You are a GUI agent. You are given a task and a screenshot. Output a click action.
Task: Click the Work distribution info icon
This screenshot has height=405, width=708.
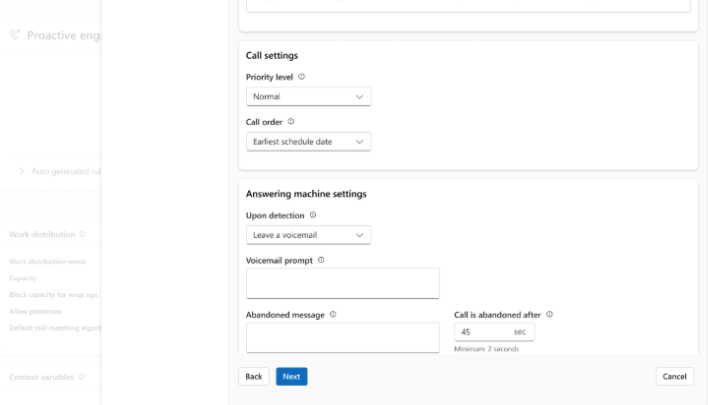click(x=83, y=235)
